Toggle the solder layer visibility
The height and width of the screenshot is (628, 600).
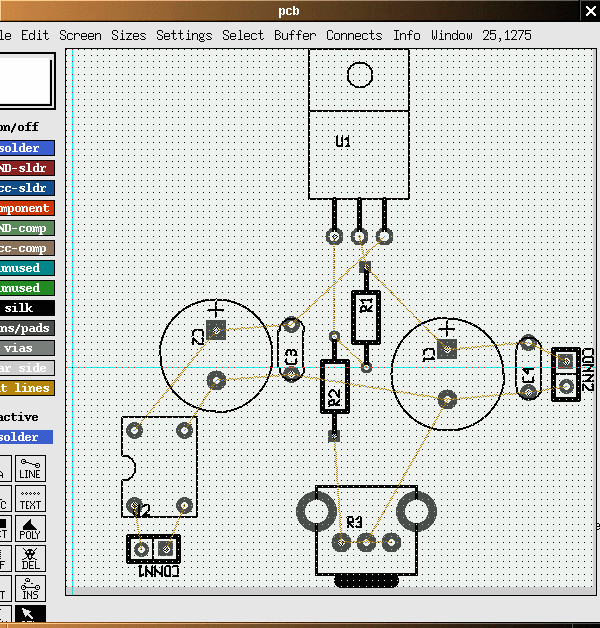pos(25,148)
